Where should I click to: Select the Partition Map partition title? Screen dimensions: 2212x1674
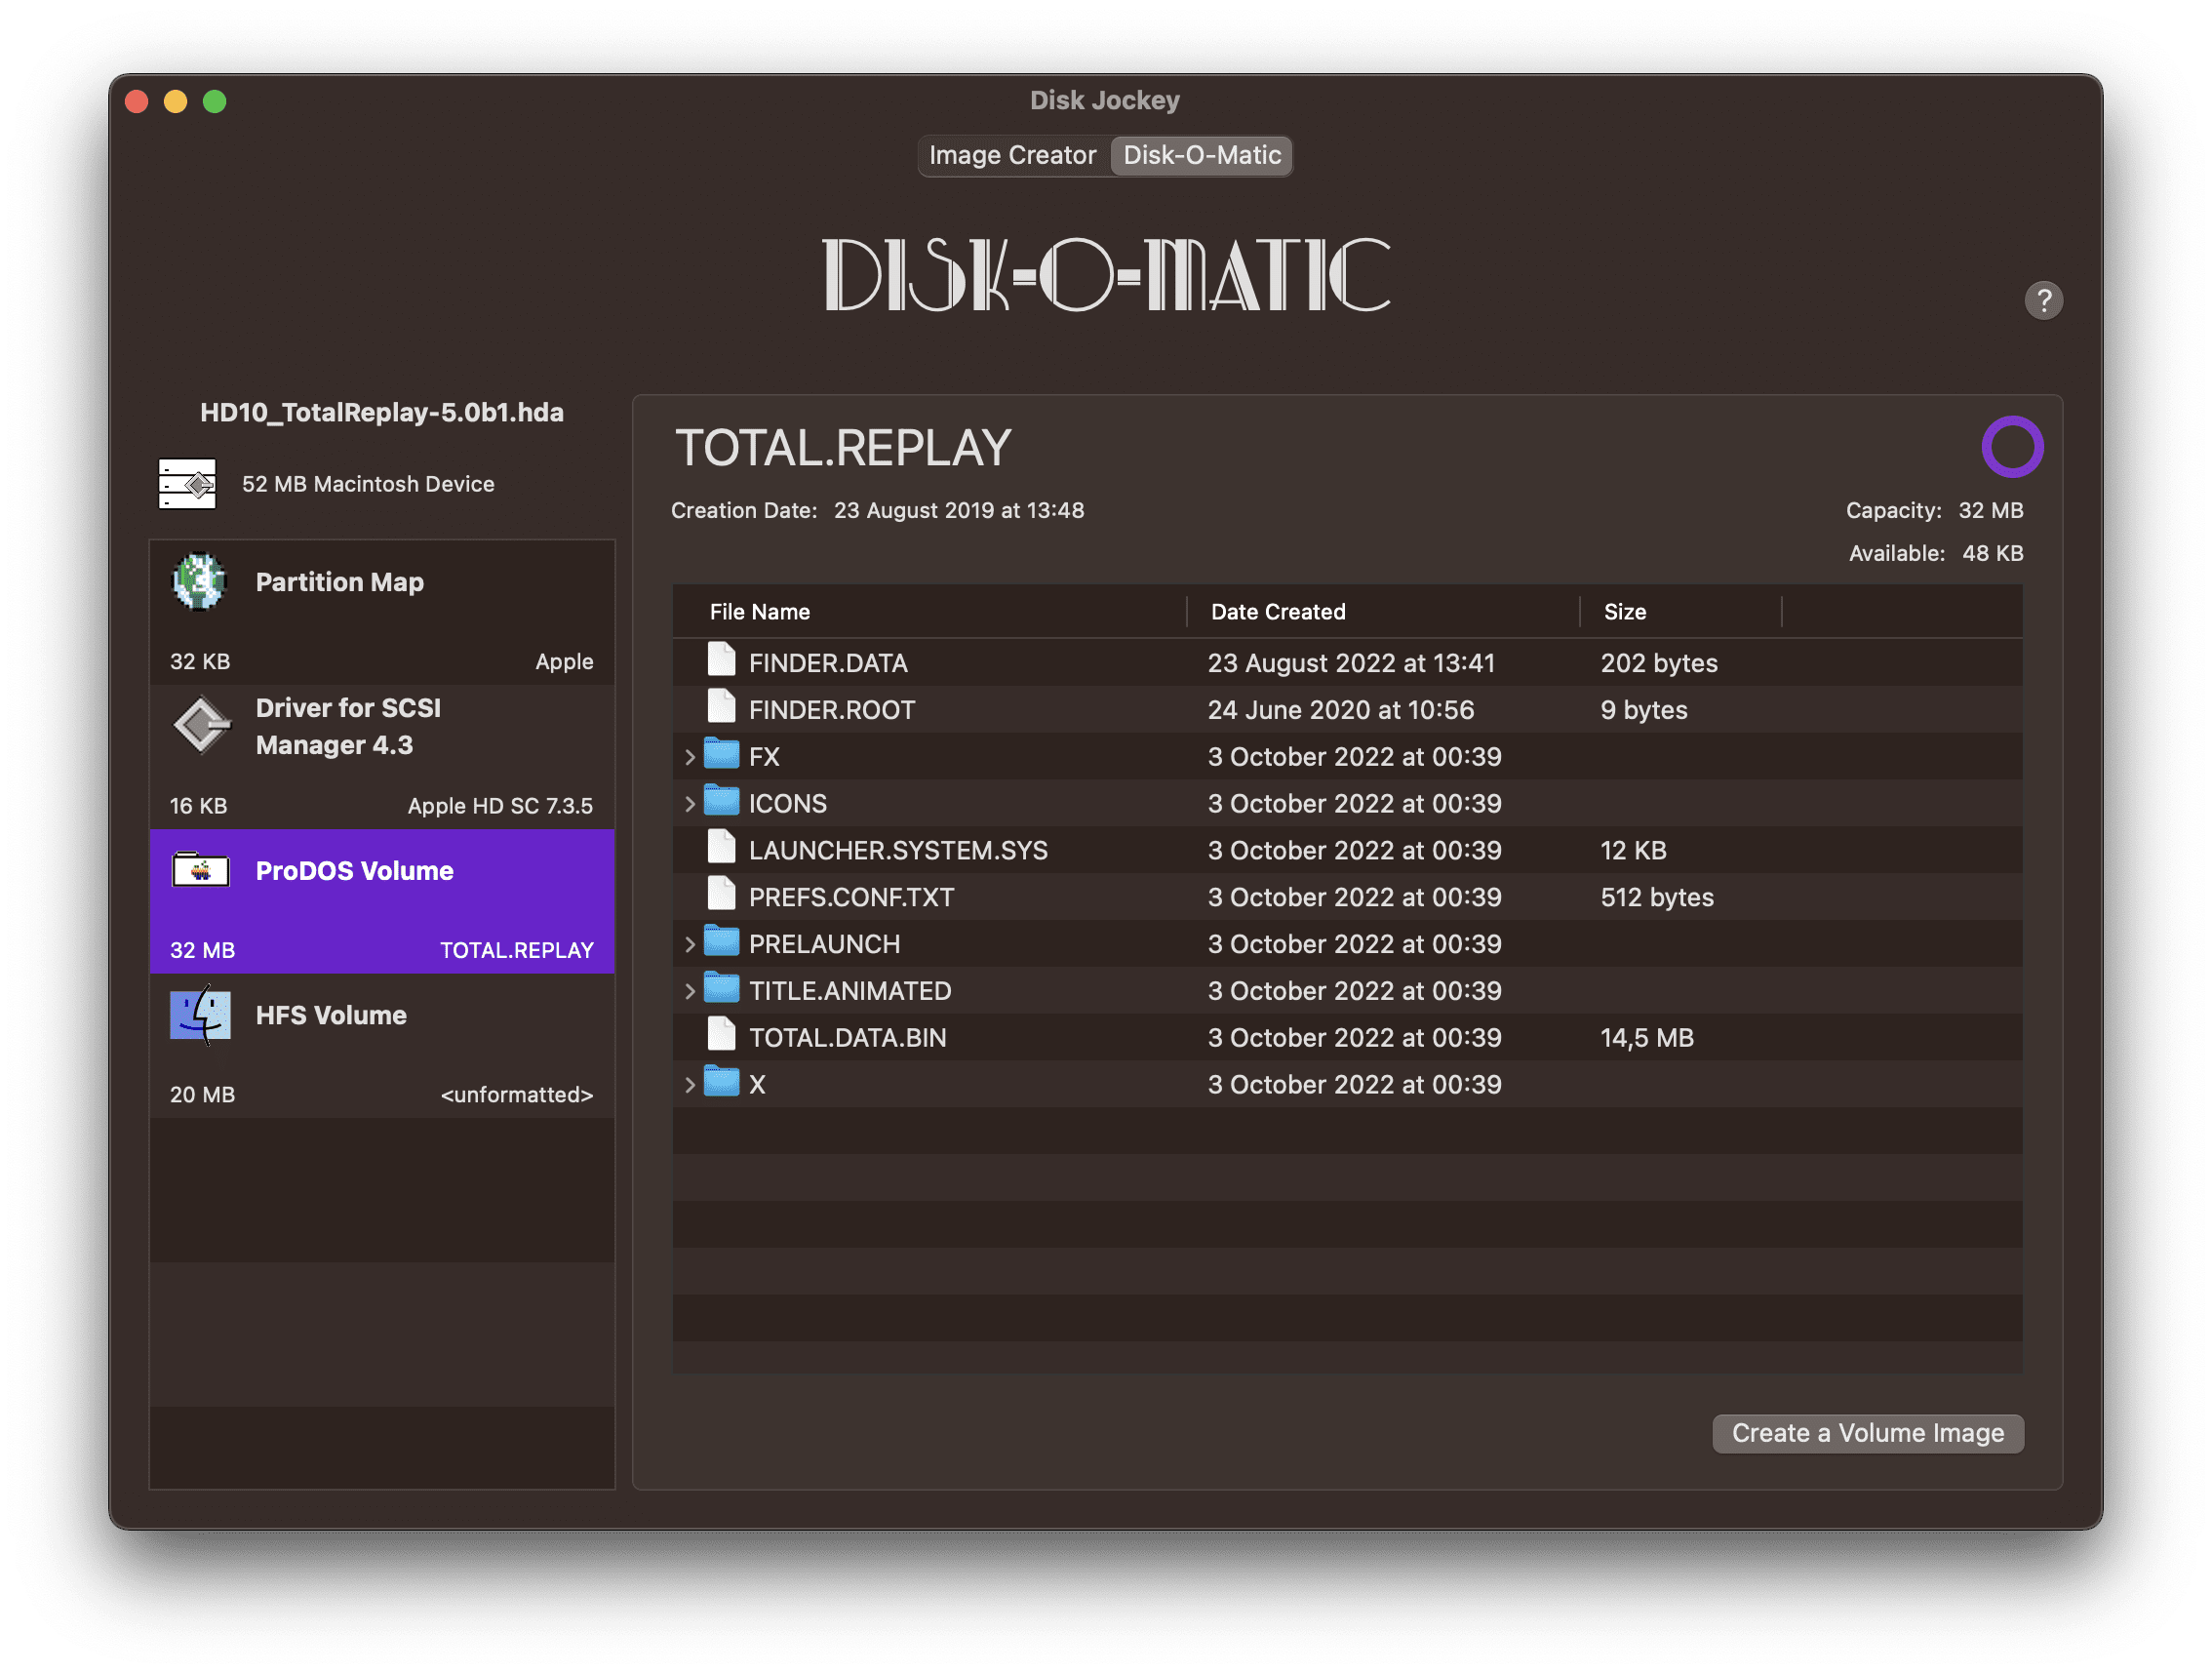click(x=339, y=582)
